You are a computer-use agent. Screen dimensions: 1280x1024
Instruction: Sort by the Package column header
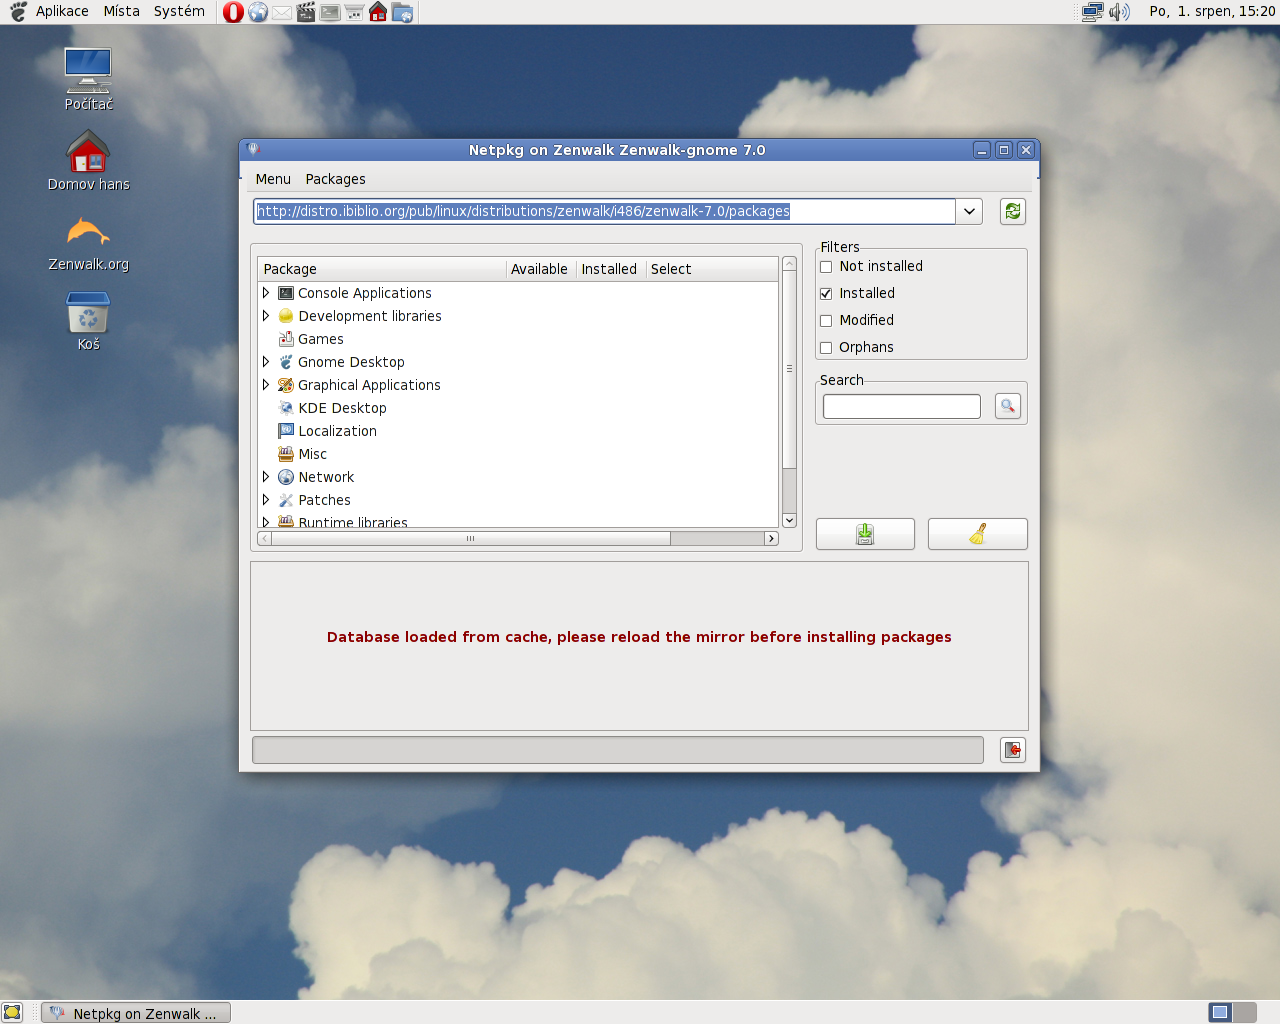382,269
